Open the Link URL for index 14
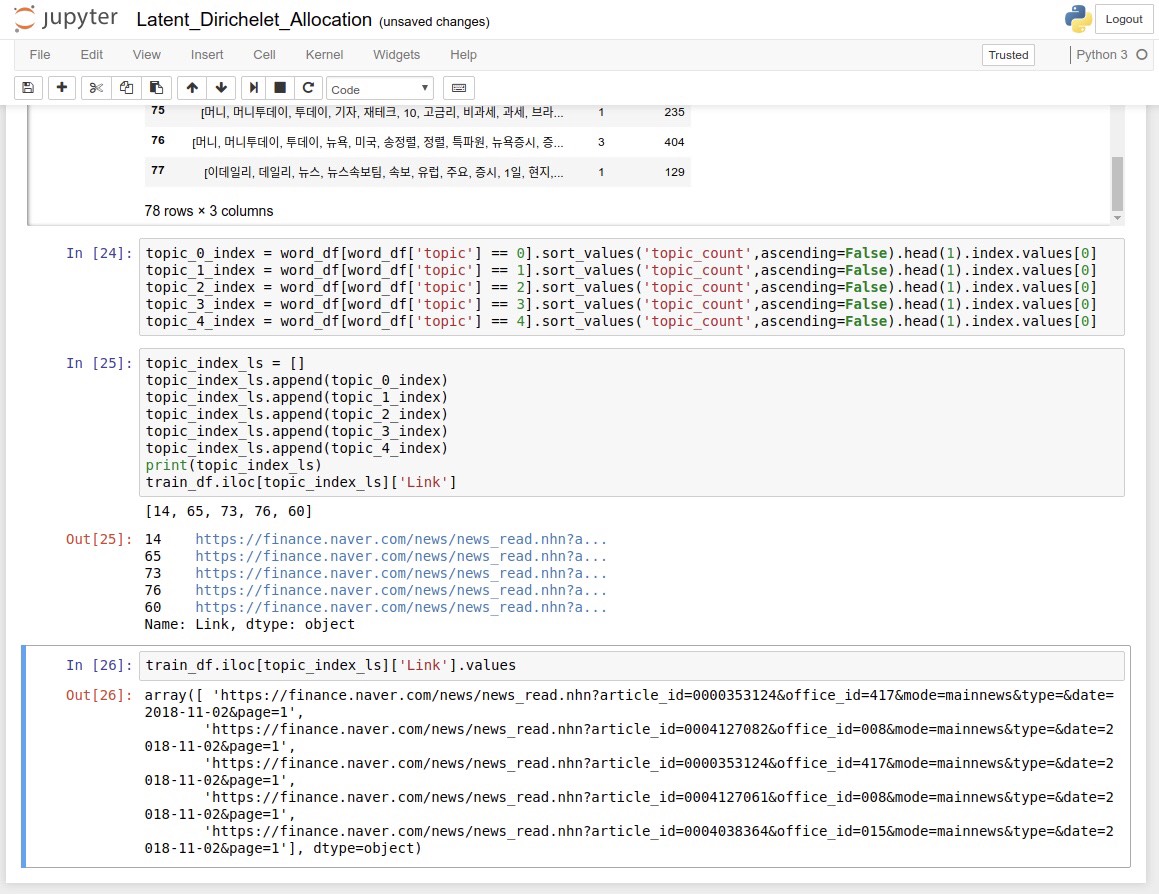Screen dimensions: 1159x894 point(401,539)
